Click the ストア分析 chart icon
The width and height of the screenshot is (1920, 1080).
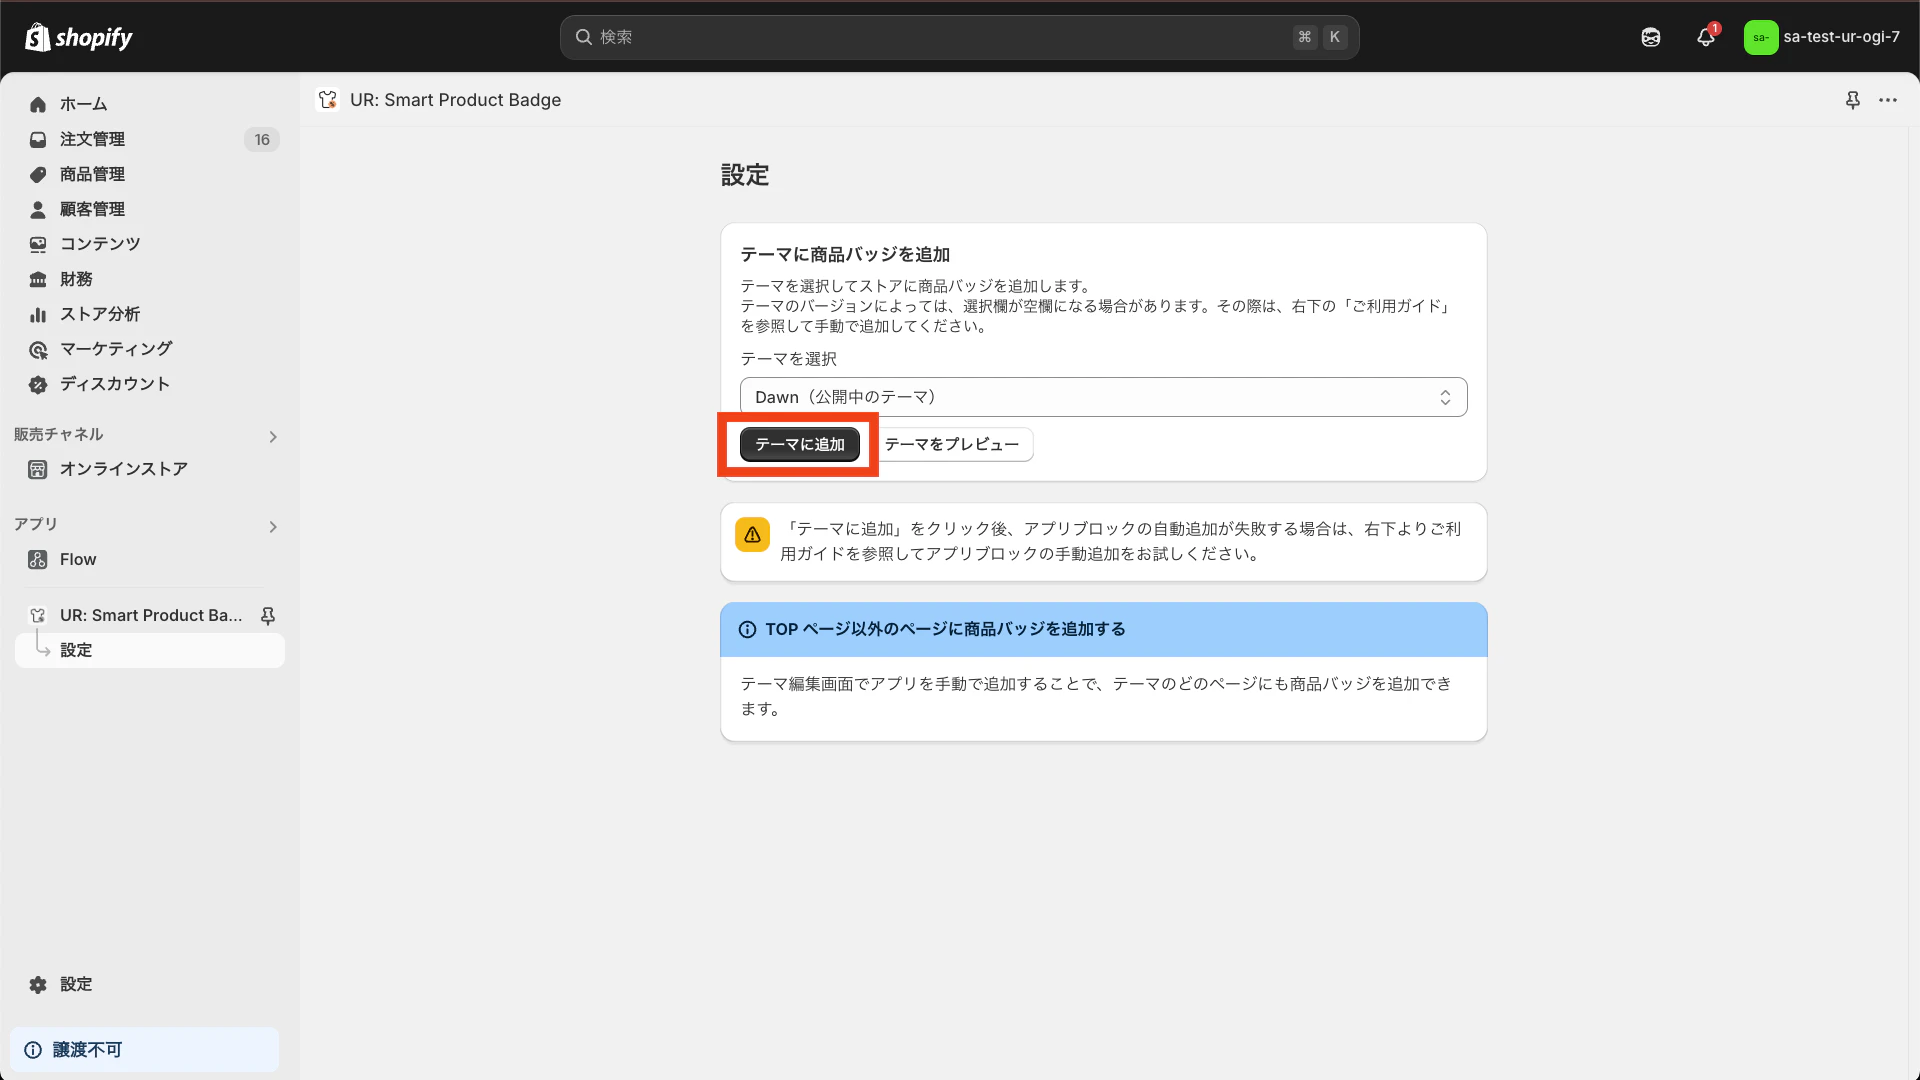[38, 314]
